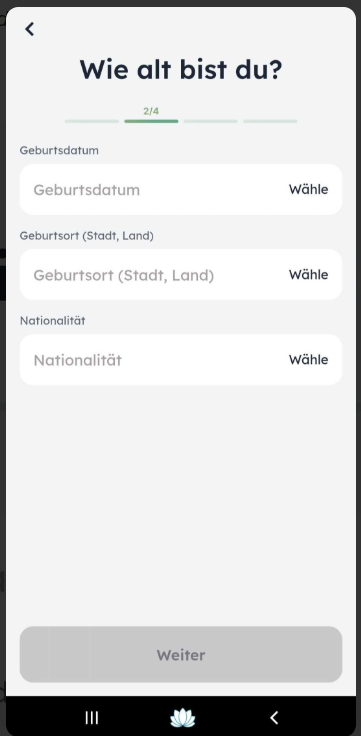
Task: Tap the bottom navigation back chevron
Action: coord(274,718)
